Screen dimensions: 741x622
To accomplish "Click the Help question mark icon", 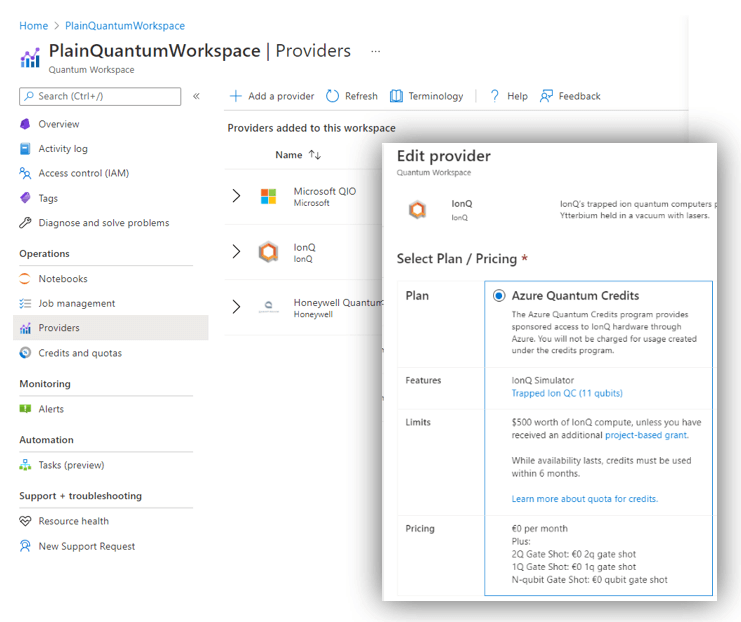I will tap(494, 96).
